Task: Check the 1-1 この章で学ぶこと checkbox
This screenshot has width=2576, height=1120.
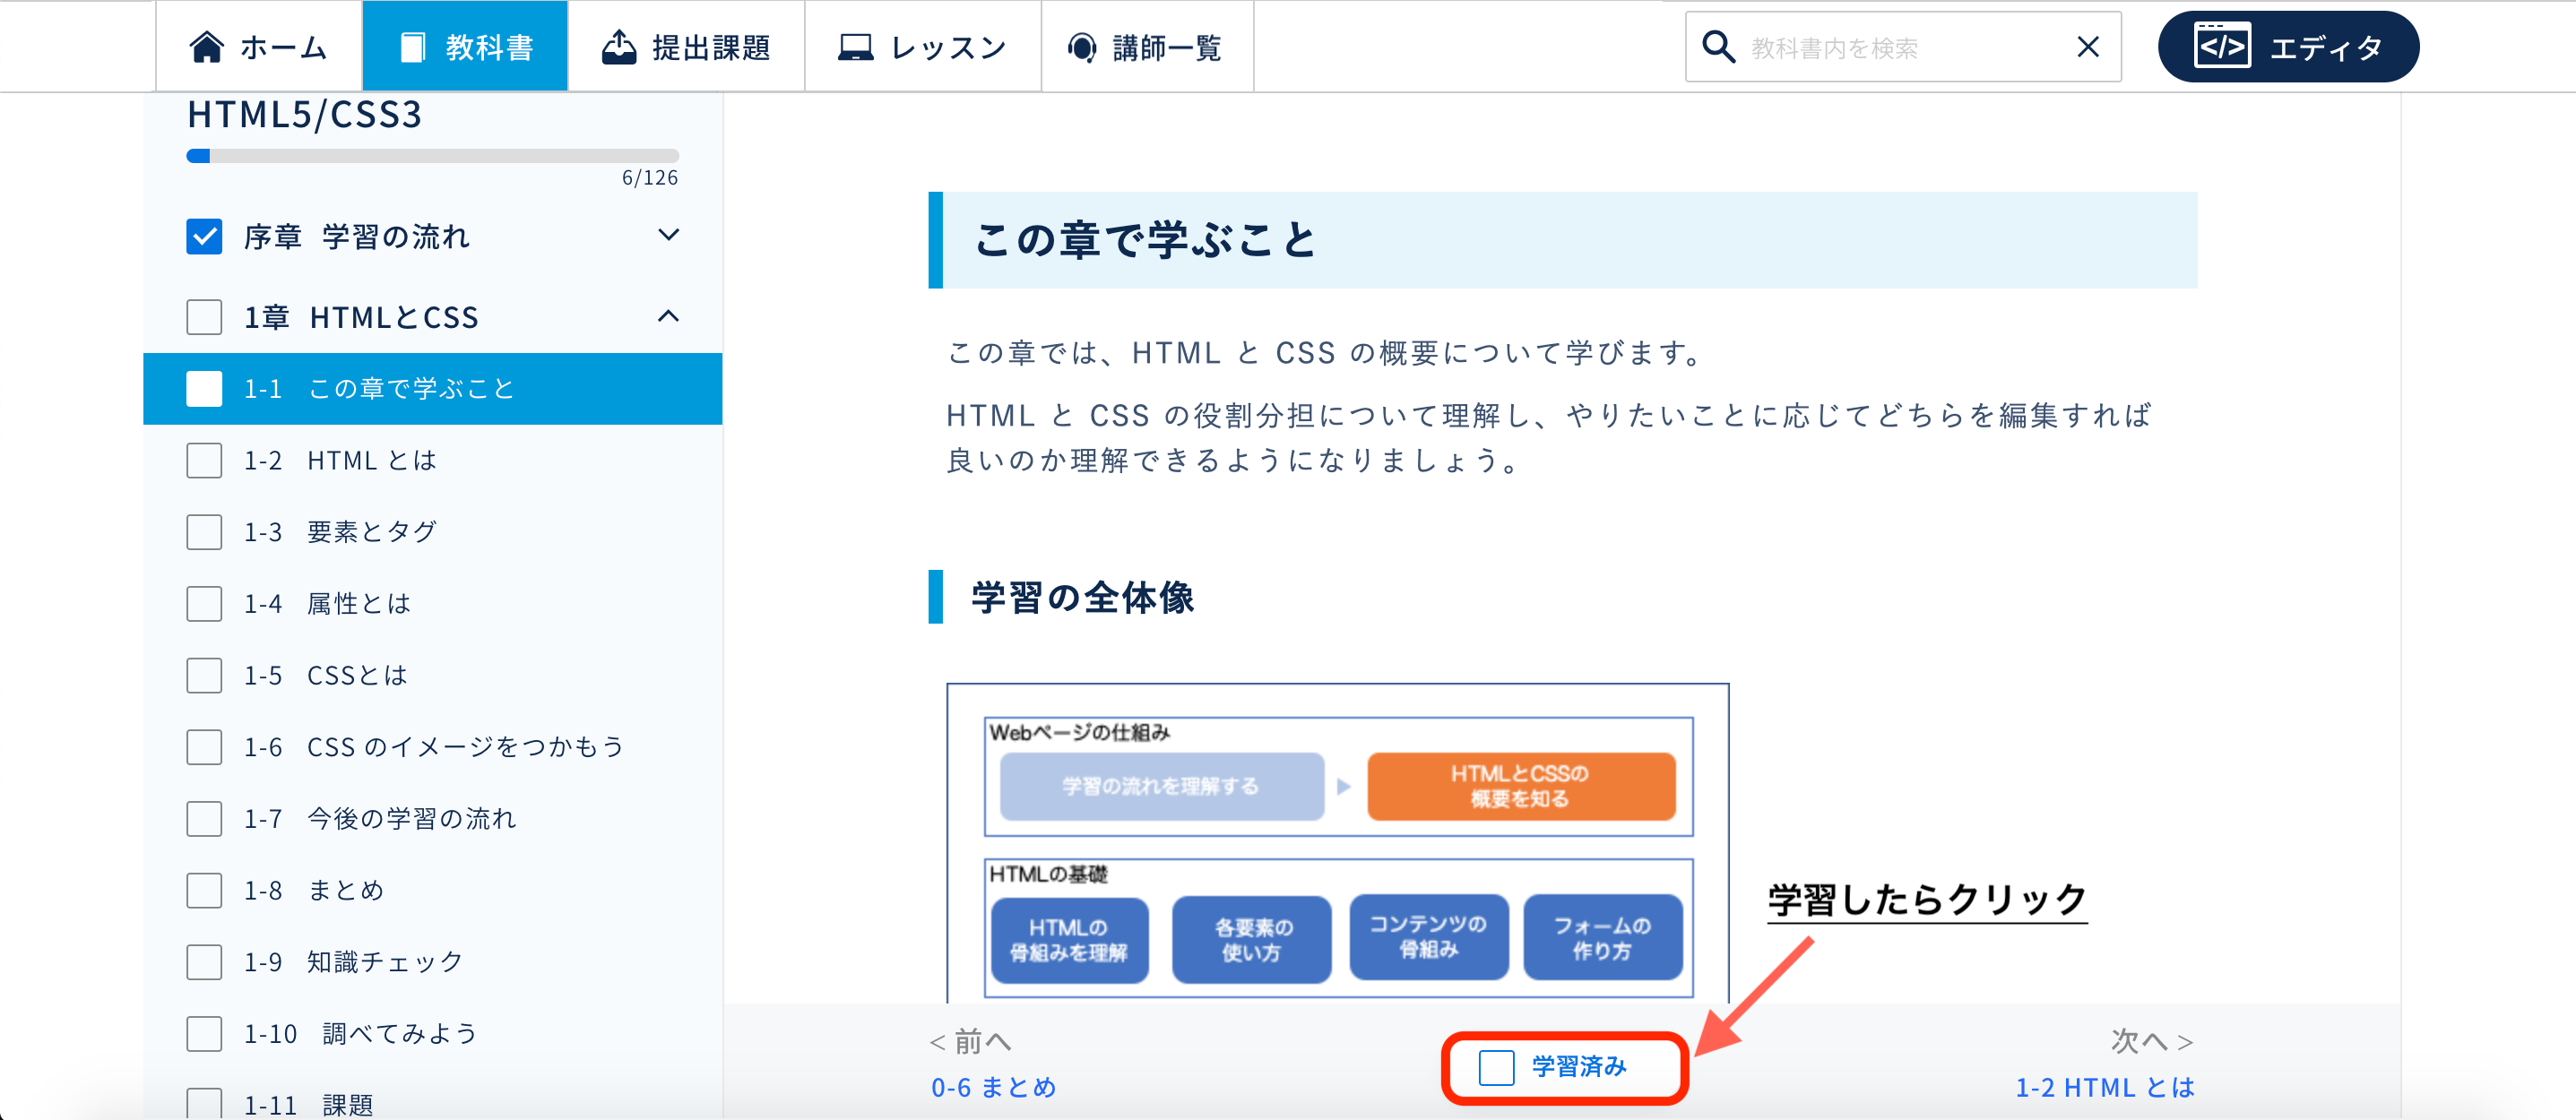Action: [x=204, y=389]
